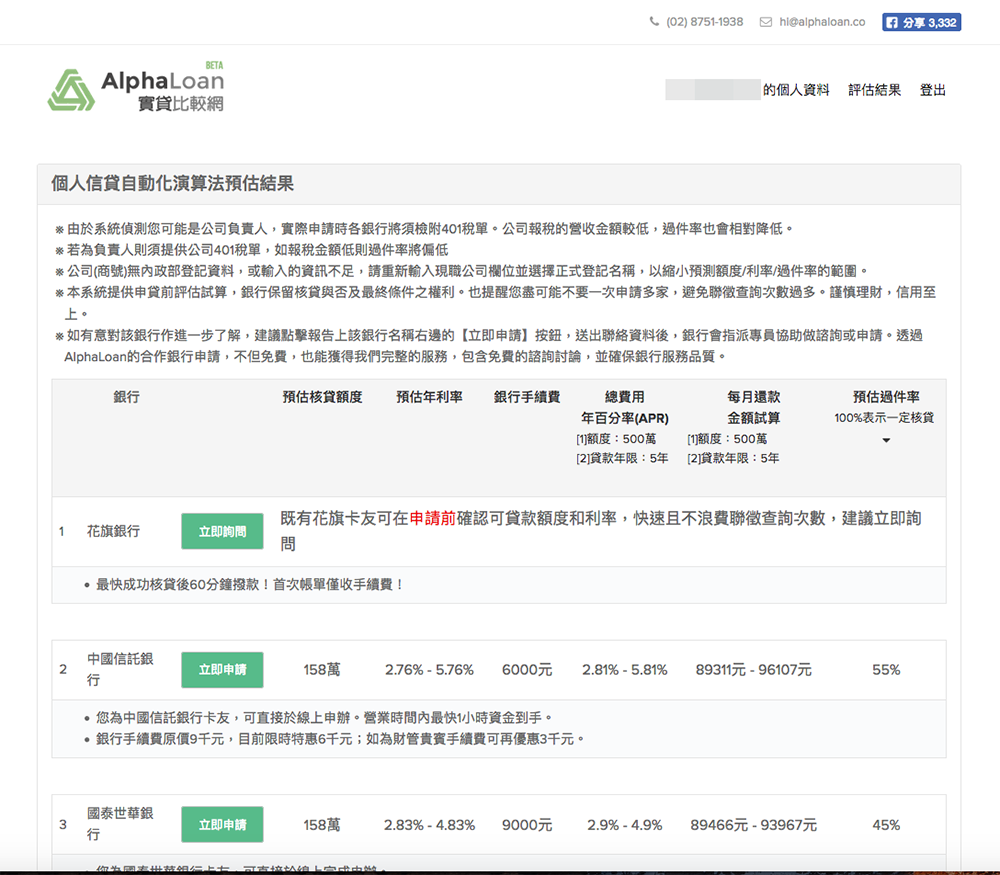
Task: Go to 評估結果 in navigation
Action: [874, 90]
